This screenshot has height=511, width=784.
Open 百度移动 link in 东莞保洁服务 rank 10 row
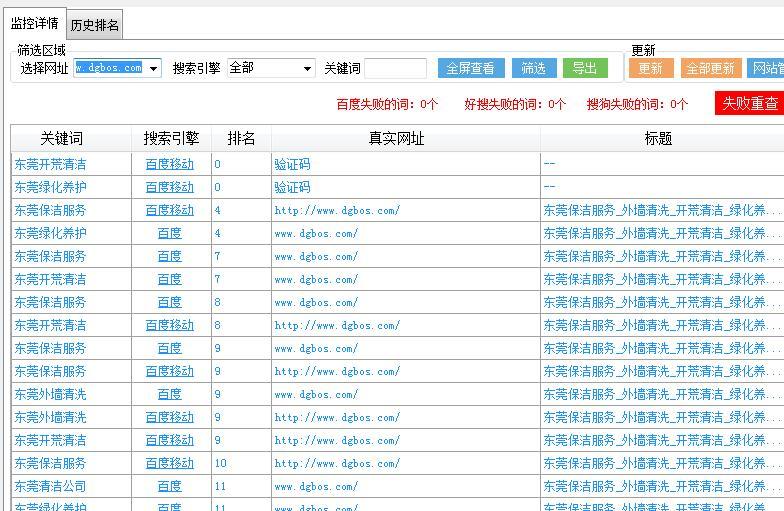(x=170, y=463)
